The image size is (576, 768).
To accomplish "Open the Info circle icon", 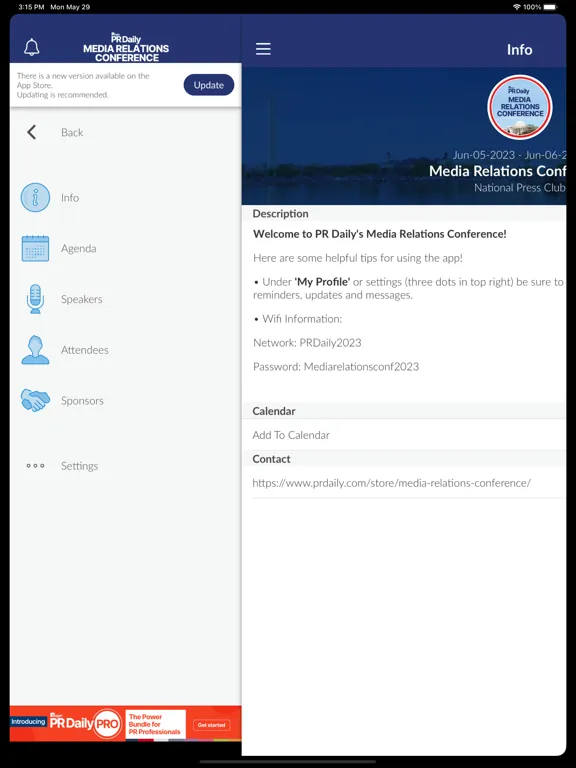I will (35, 198).
